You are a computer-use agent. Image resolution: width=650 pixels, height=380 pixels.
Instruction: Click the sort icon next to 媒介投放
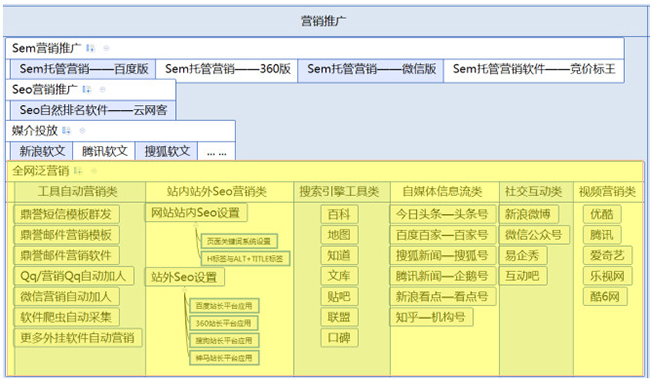(66, 131)
